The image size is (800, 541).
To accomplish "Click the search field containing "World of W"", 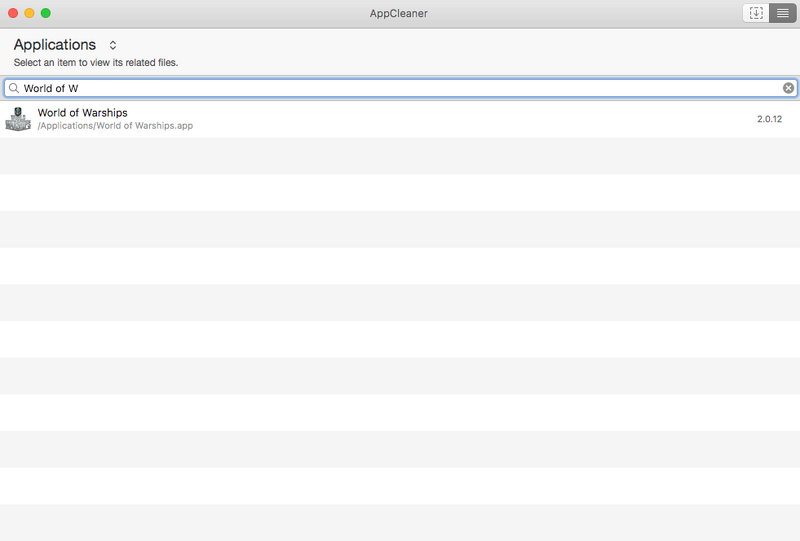I will coord(400,88).
